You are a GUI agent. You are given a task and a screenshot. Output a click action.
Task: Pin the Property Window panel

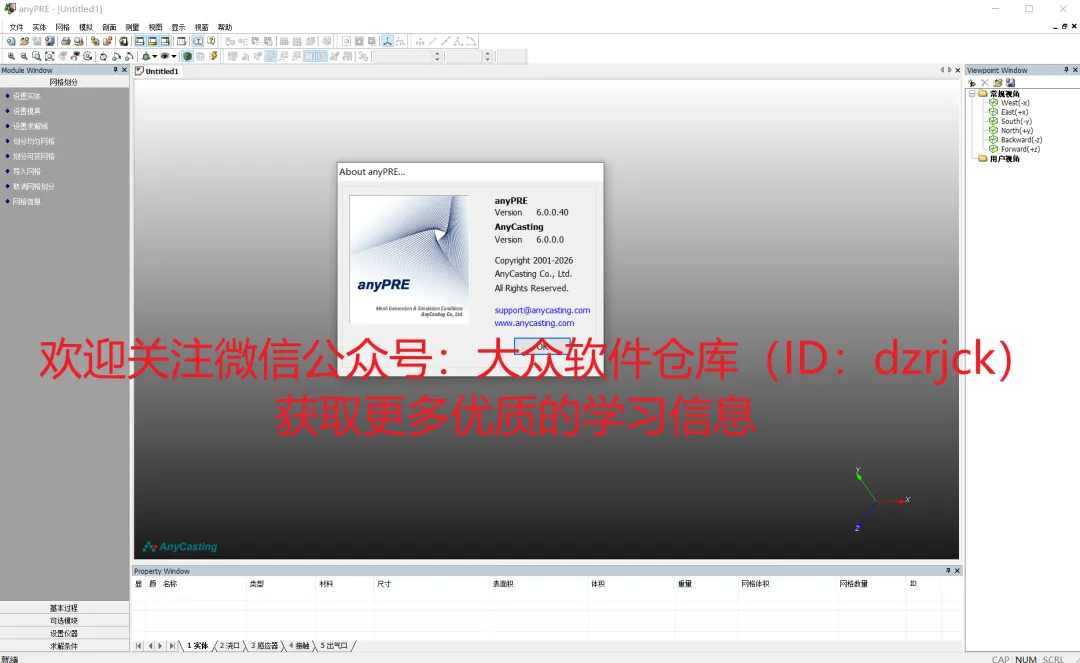coord(948,571)
